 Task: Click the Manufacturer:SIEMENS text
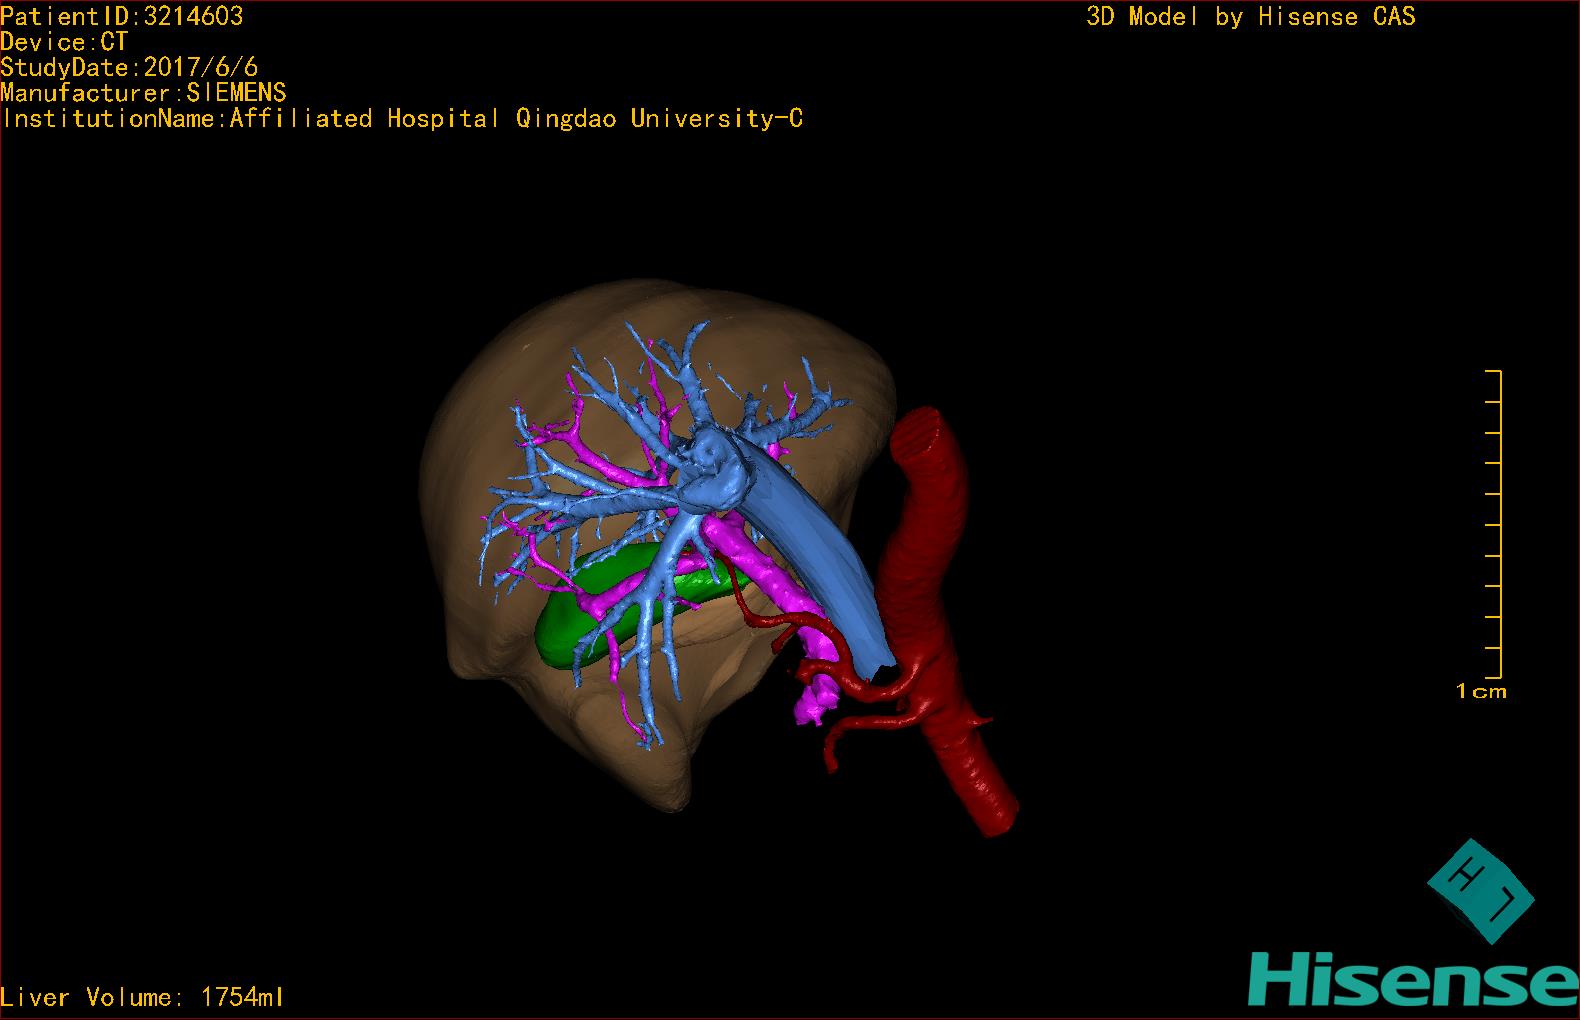pos(143,93)
